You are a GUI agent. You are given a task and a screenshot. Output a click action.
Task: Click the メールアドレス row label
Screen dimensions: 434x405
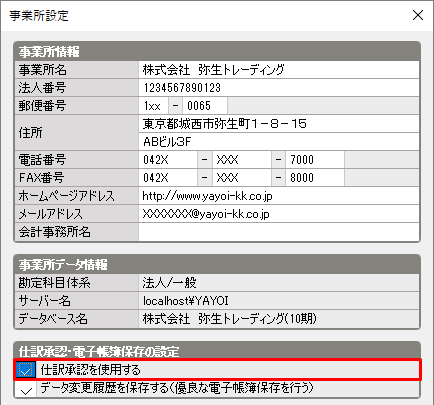click(77, 214)
